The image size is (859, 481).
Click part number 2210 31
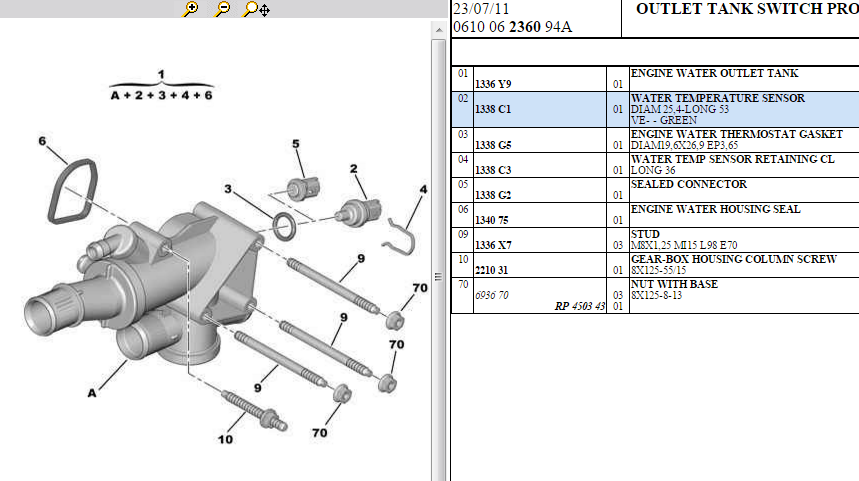(x=491, y=270)
